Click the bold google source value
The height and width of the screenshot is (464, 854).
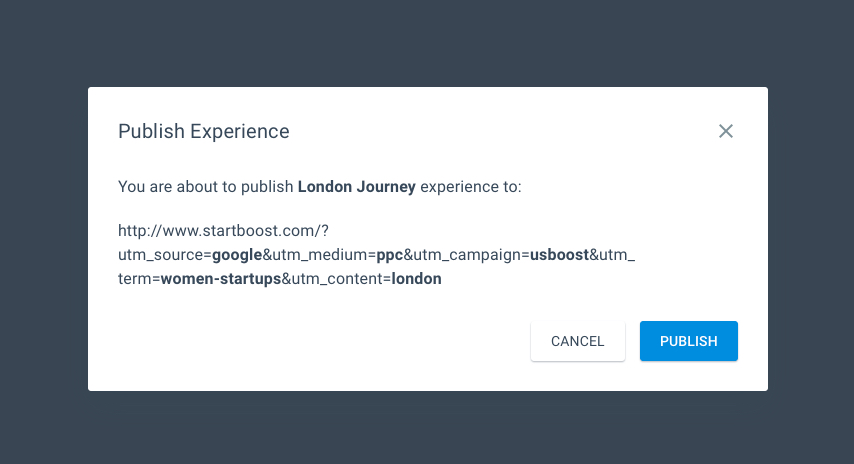pos(237,255)
